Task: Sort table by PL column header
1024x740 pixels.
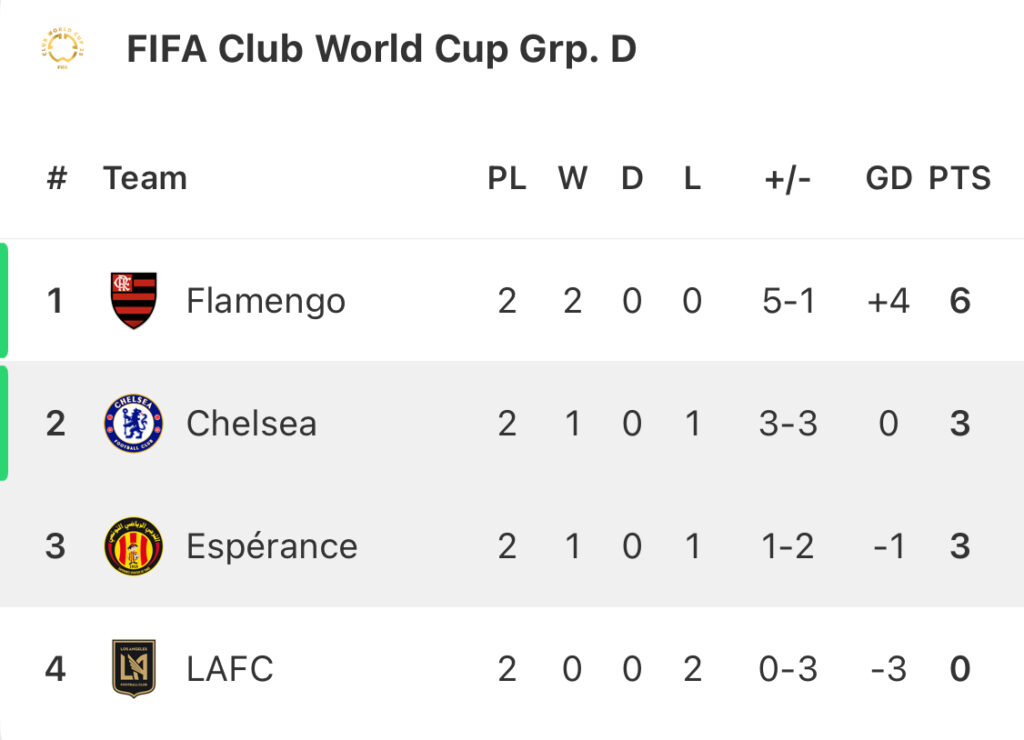Action: [507, 178]
